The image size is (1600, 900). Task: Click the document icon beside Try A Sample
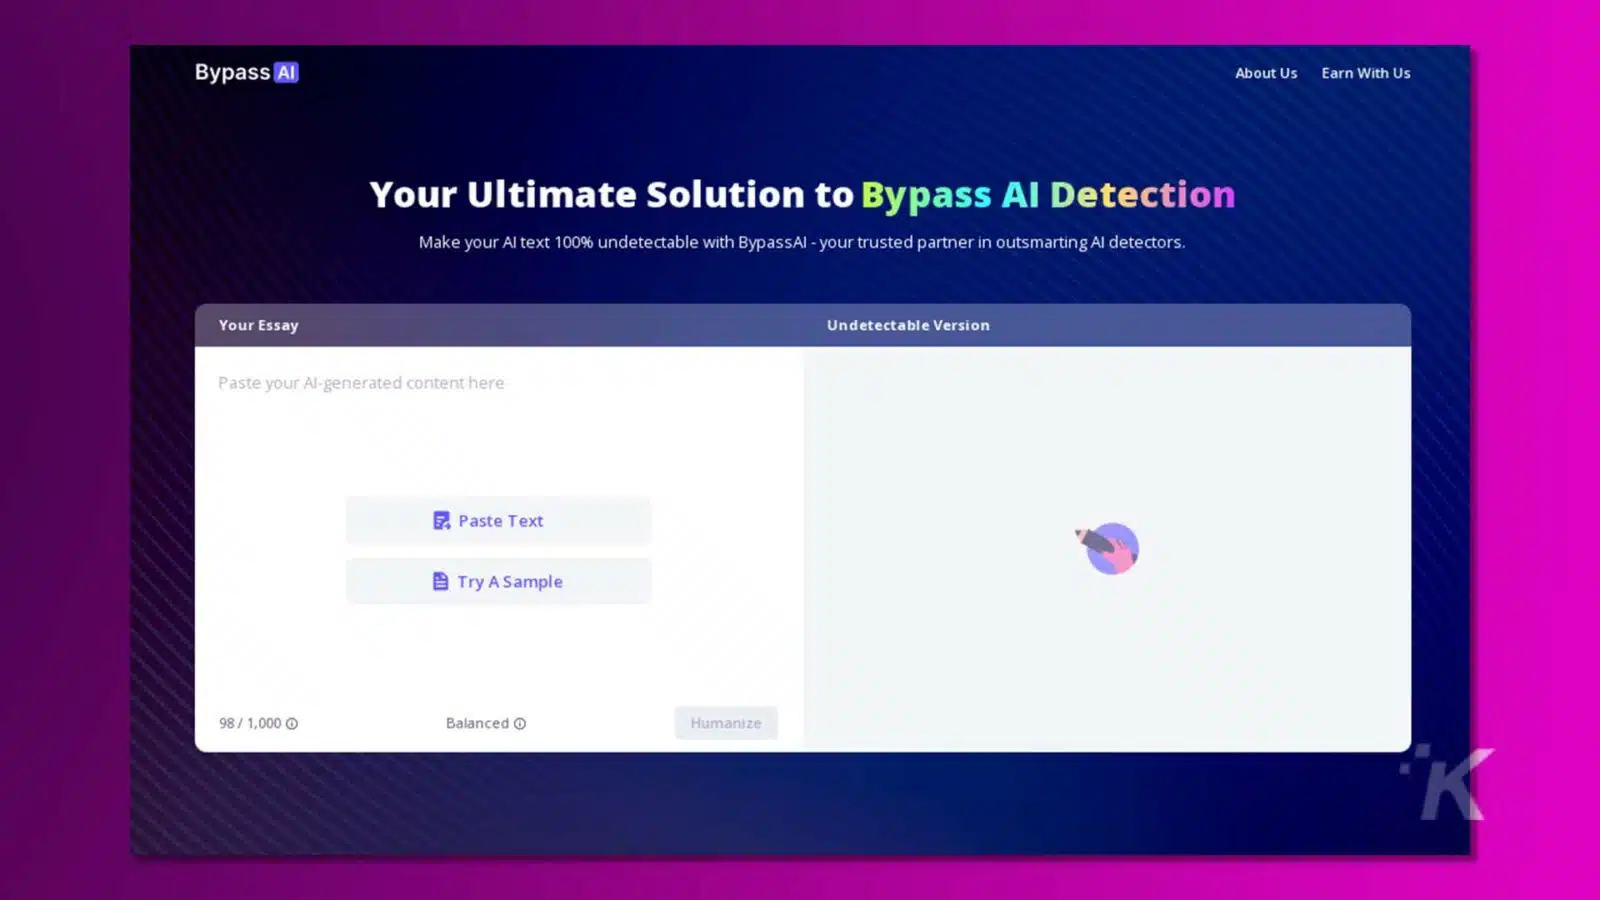pos(440,582)
